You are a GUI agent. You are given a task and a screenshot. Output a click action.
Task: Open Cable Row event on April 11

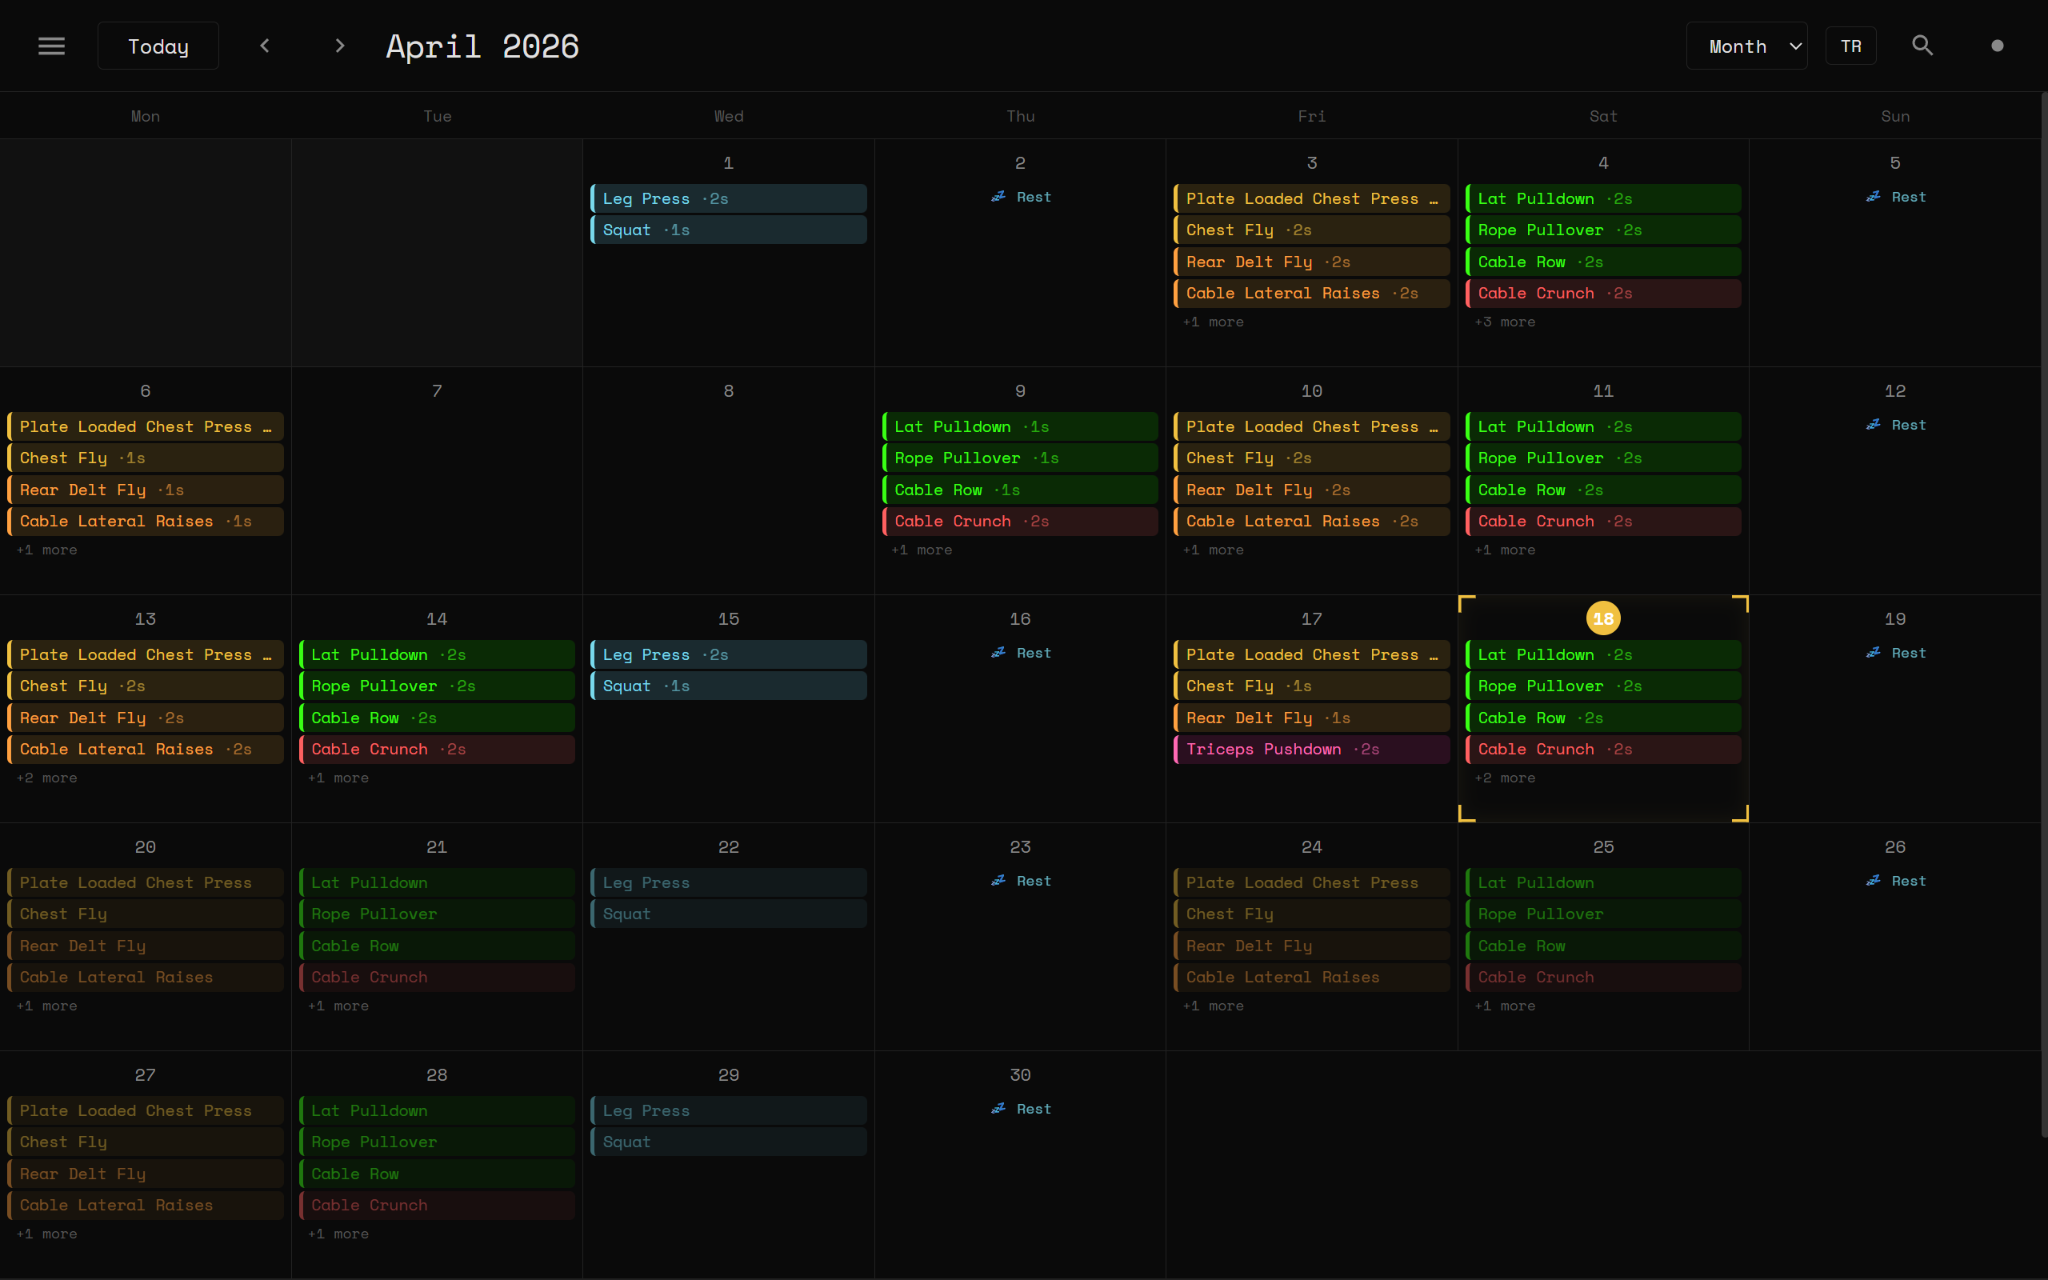[1603, 490]
